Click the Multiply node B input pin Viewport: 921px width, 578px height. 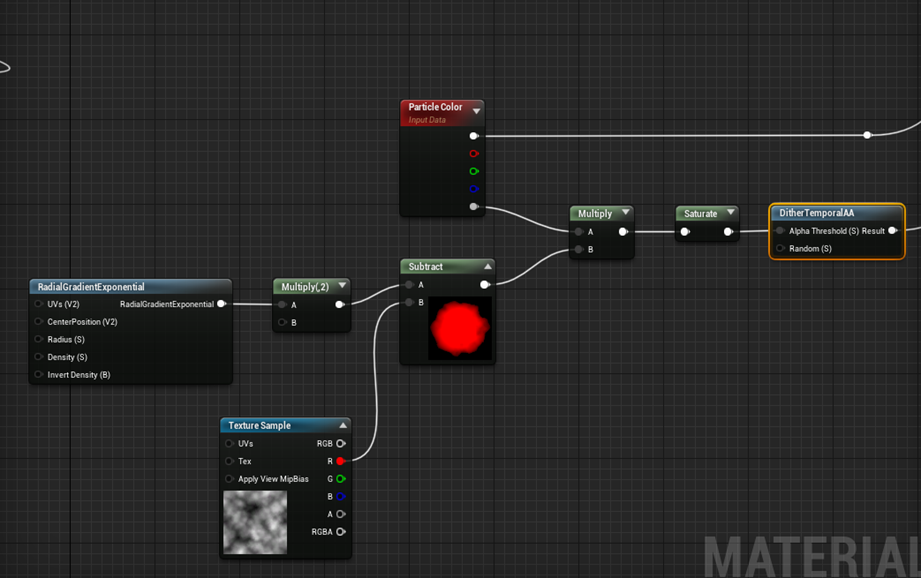[579, 249]
